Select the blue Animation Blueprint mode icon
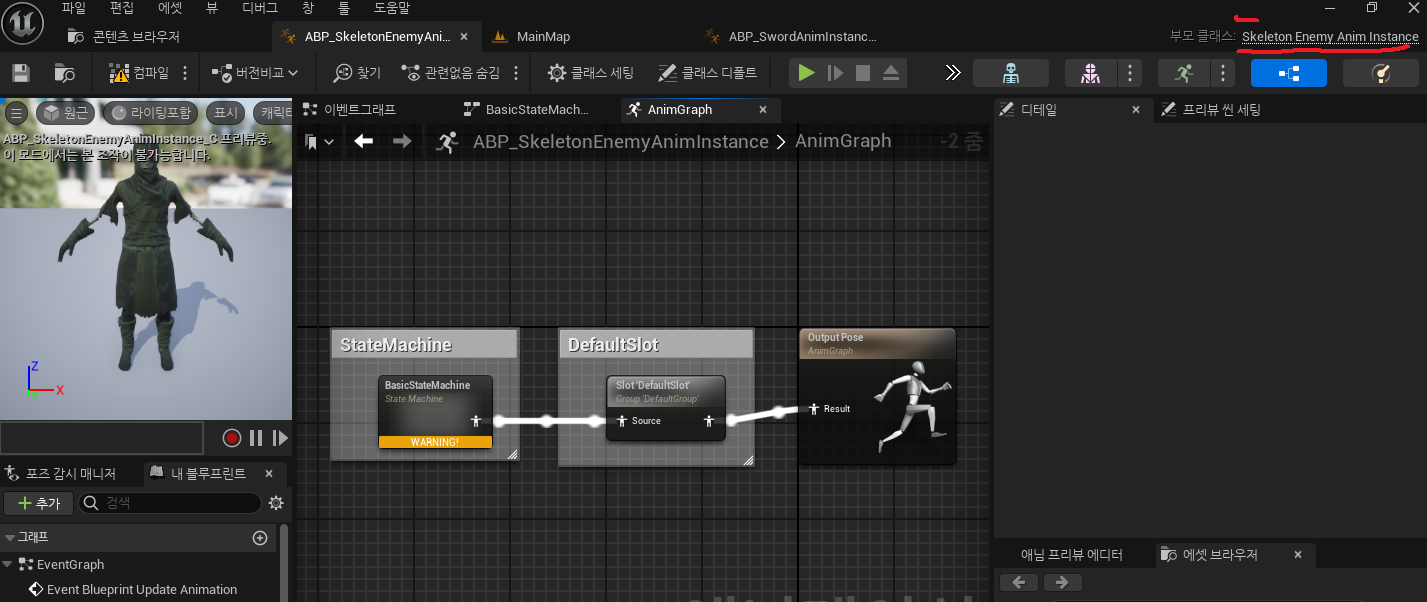The height and width of the screenshot is (602, 1427). click(x=1288, y=73)
